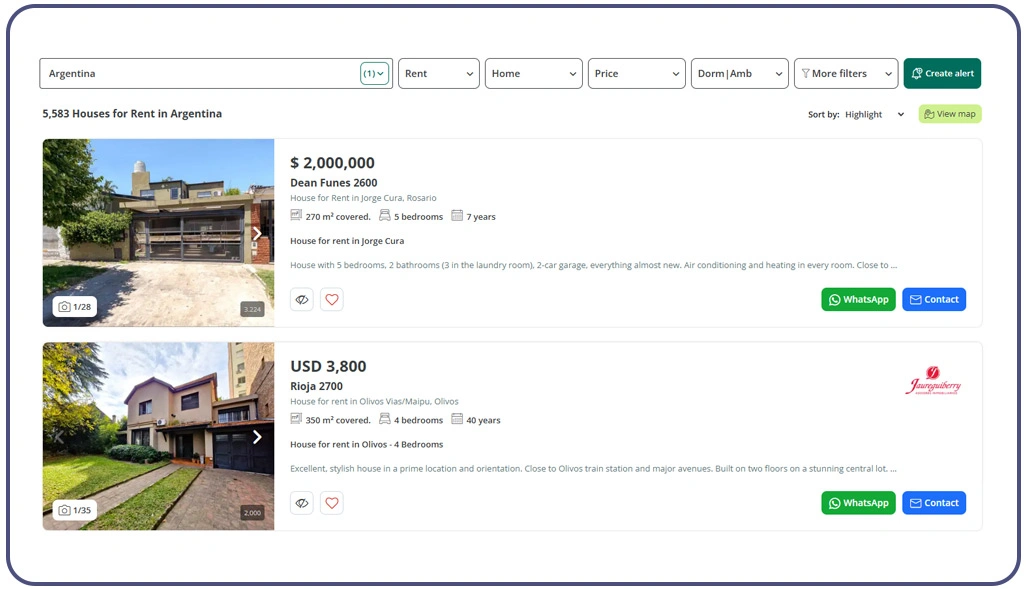
Task: Click the Contact button on Dean Funes listing
Action: (934, 299)
